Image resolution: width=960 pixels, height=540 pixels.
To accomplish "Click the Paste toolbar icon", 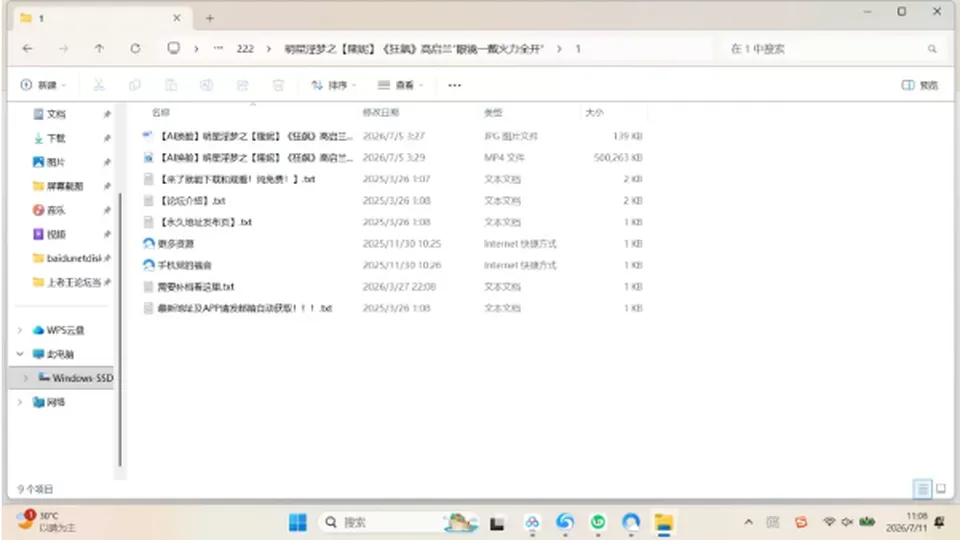I will click(x=171, y=85).
